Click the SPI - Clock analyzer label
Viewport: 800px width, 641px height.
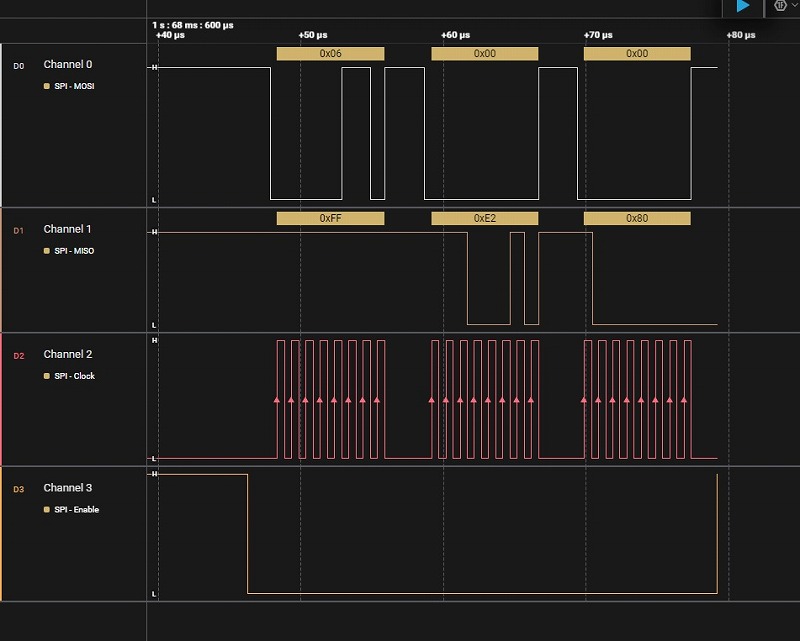75,376
